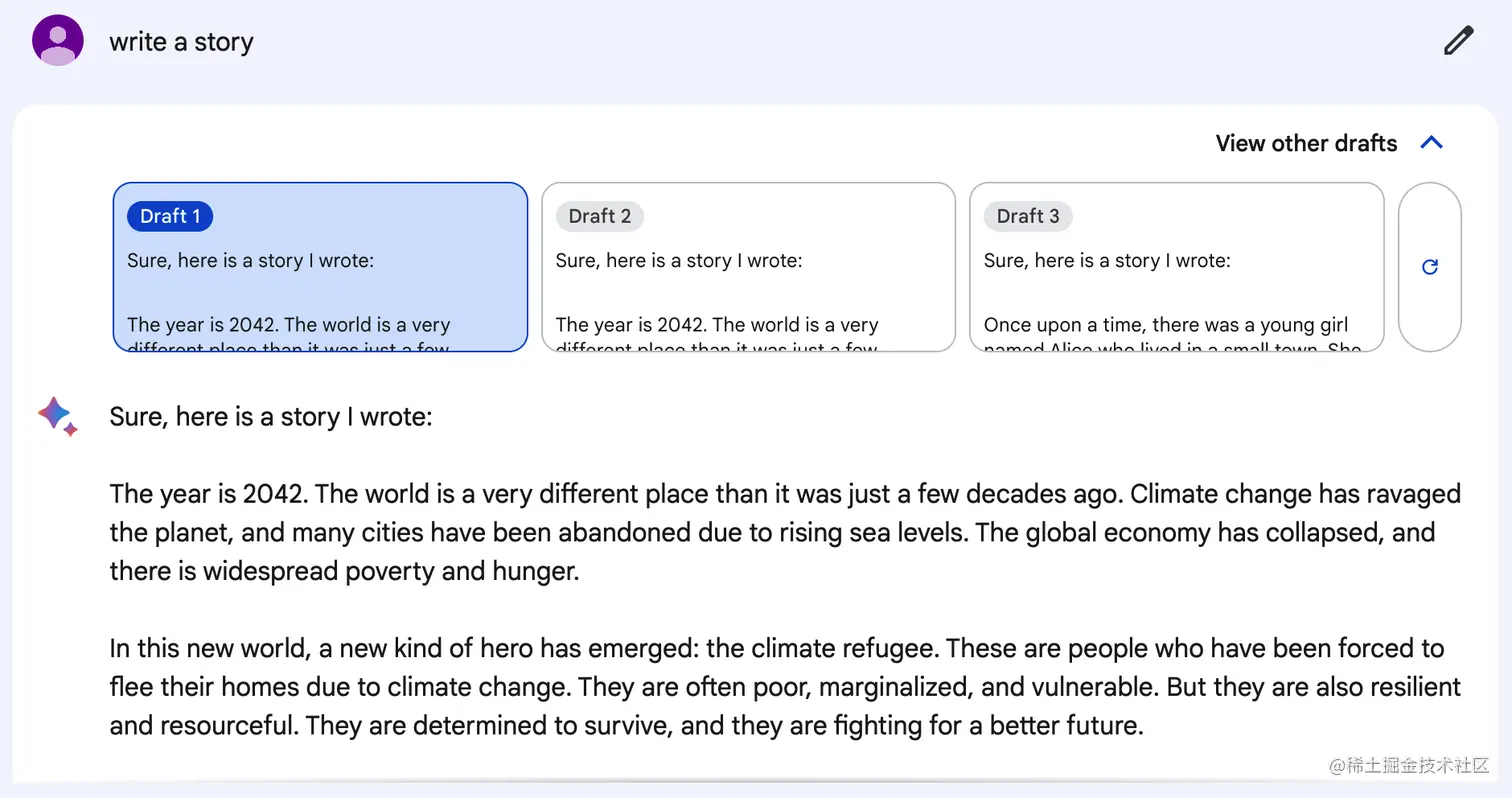This screenshot has height=798, width=1512.
Task: Click the response line "Sure, here is a story I wrote:"
Action: pos(271,416)
